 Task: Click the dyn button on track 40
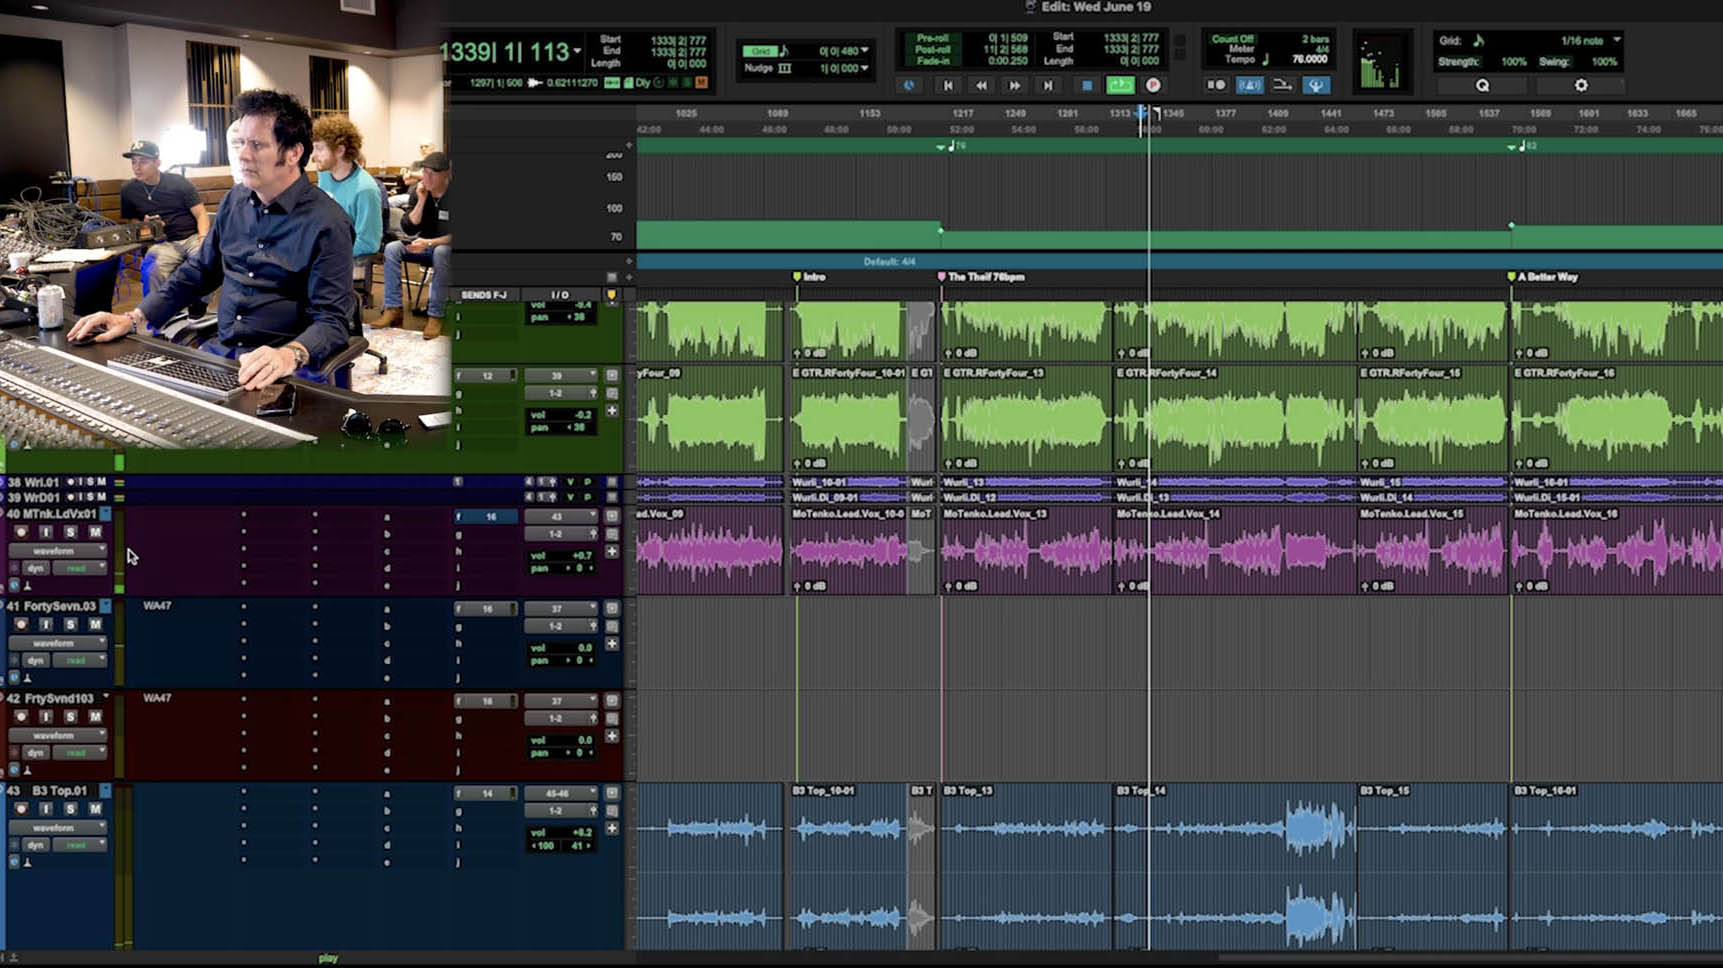point(36,568)
